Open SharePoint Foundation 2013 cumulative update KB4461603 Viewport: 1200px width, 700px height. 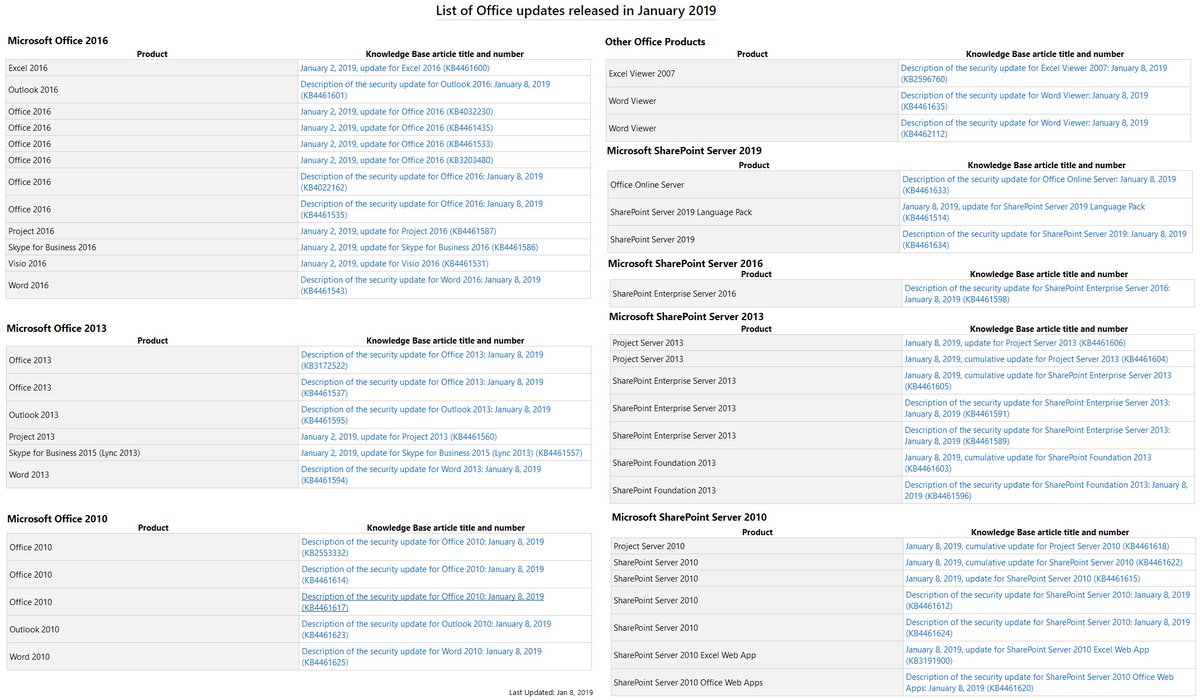(x=1029, y=462)
